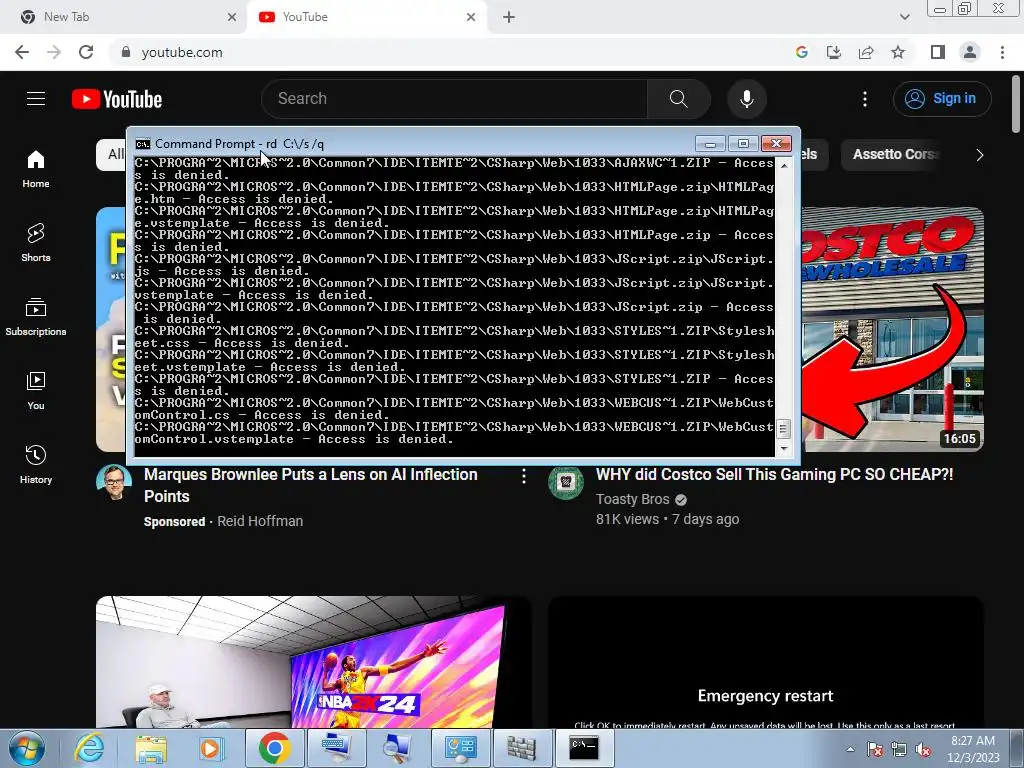Screen dimensions: 1024x768
Task: Open History in sidebar
Action: pyautogui.click(x=36, y=464)
